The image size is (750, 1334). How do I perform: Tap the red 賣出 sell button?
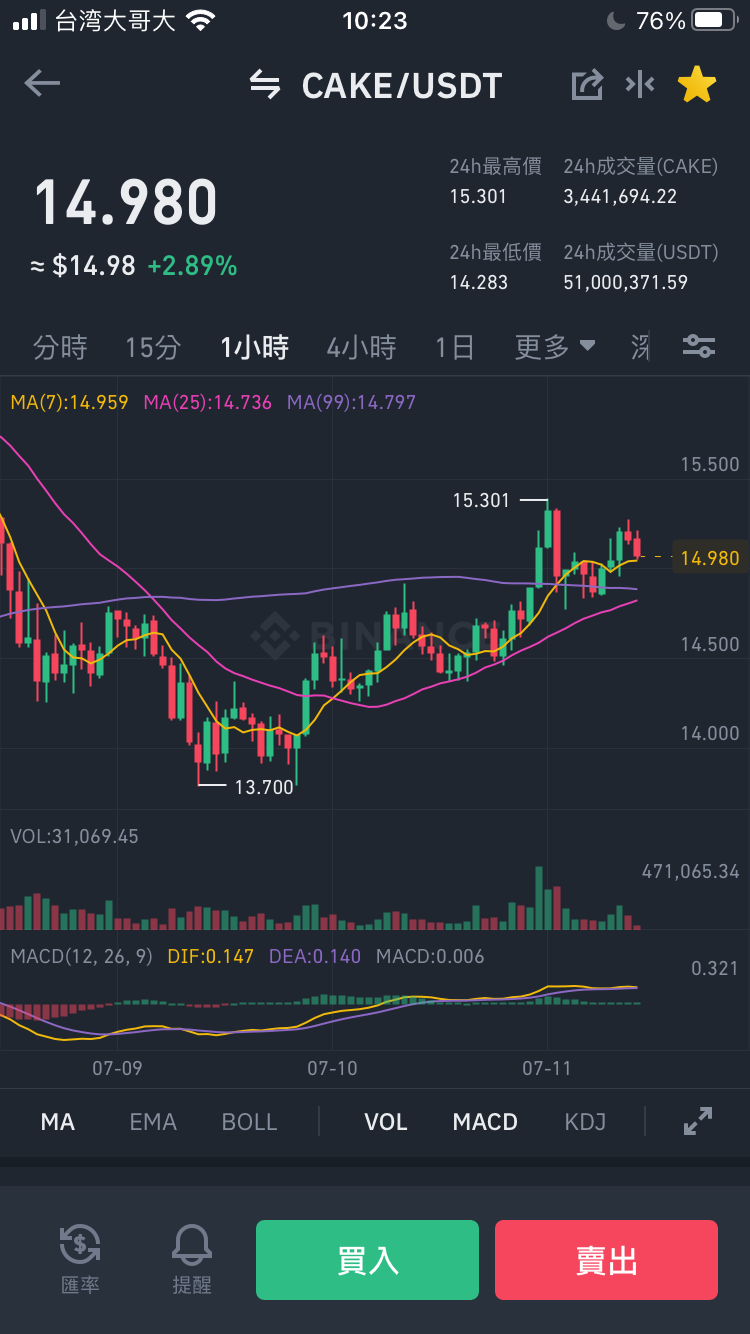(x=606, y=1260)
